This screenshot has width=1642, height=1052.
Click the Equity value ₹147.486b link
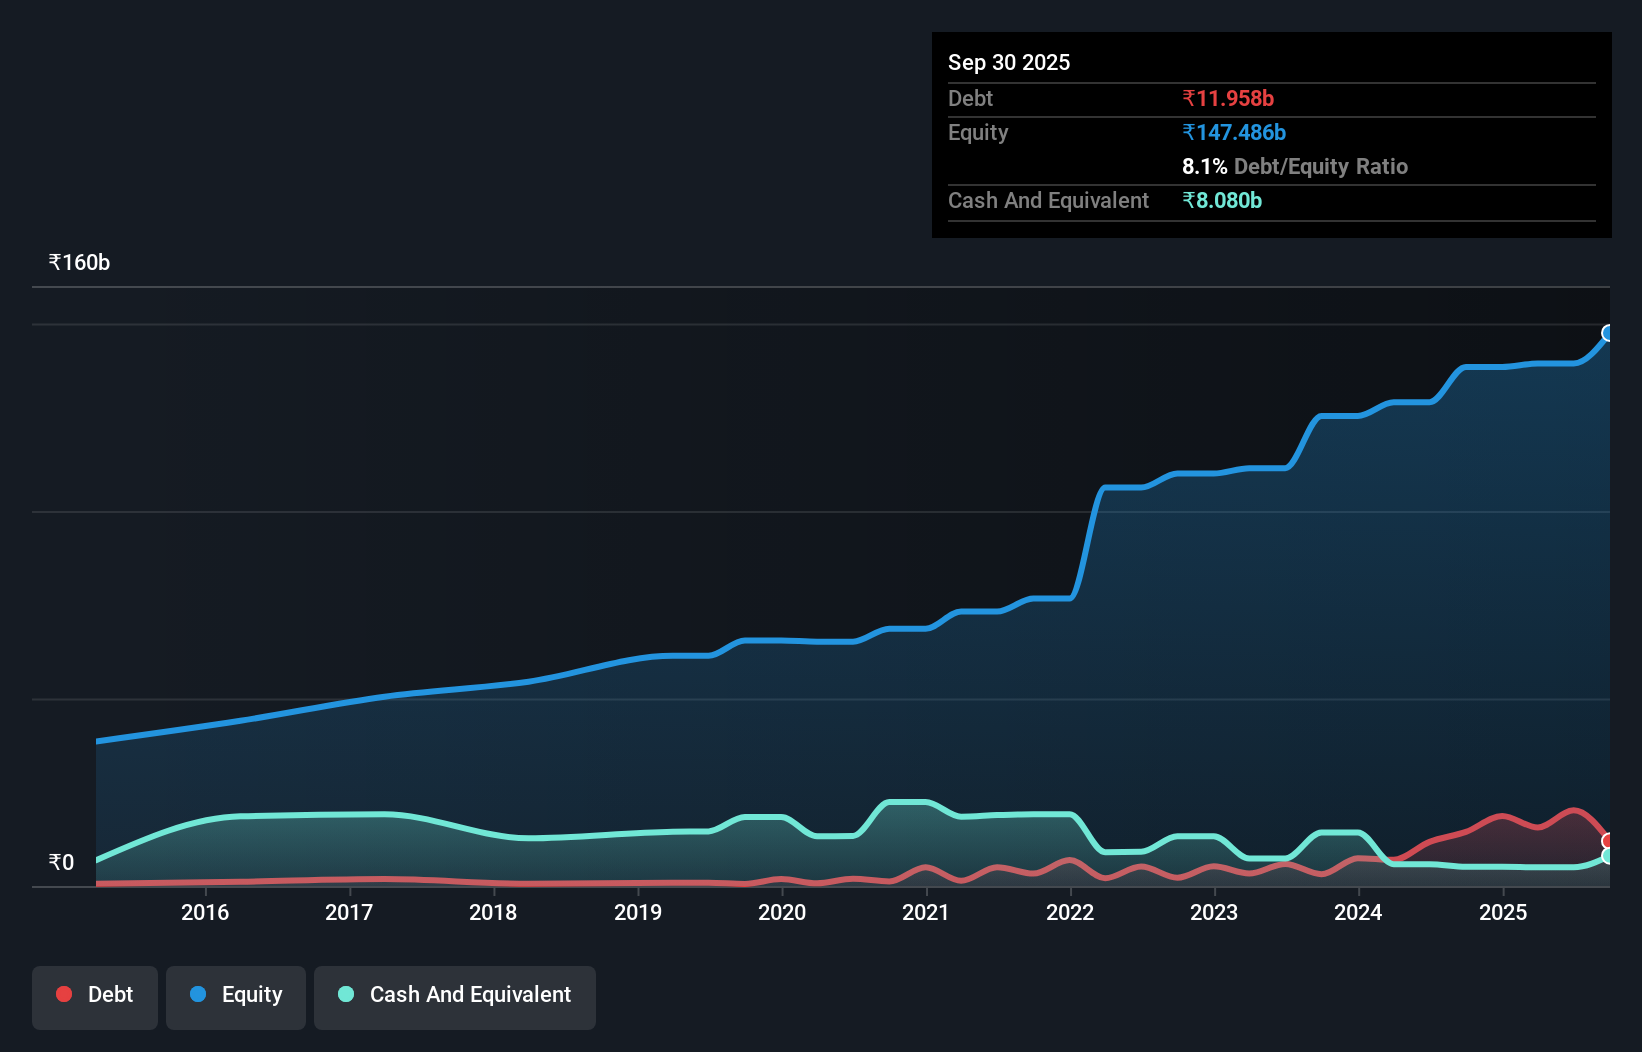click(1234, 132)
